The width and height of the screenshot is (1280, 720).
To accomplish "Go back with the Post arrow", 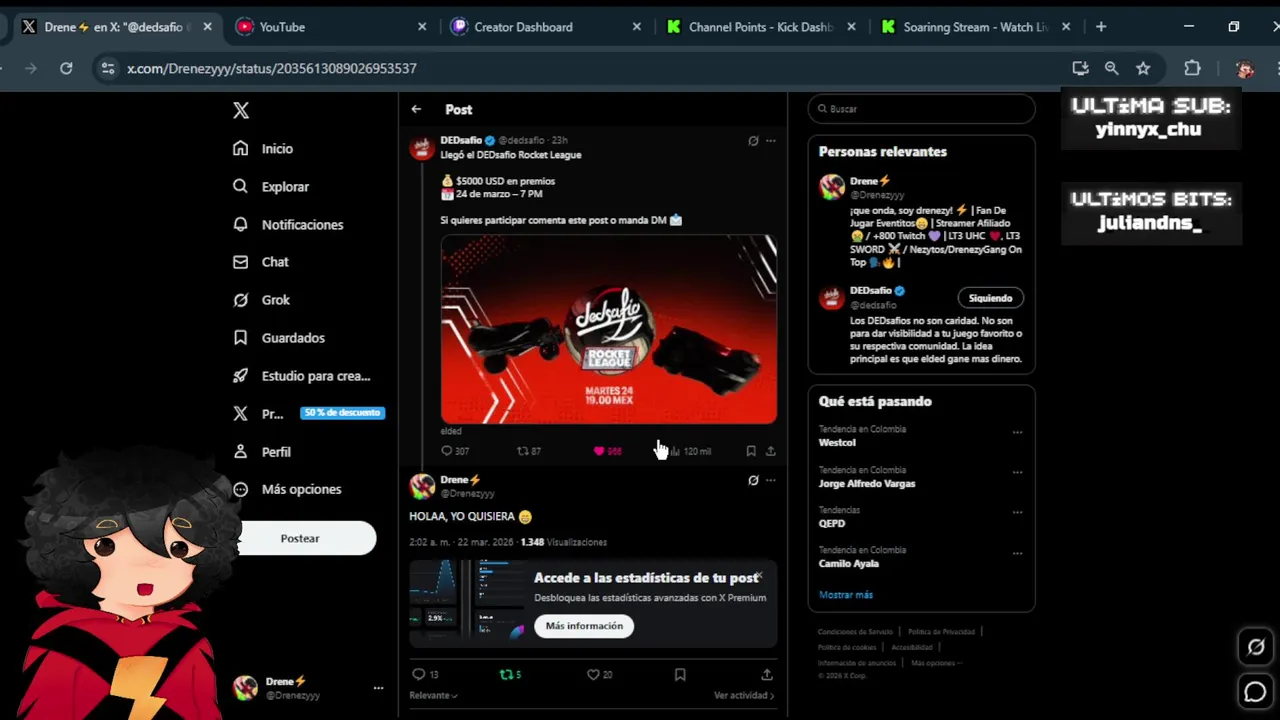I will pos(416,109).
